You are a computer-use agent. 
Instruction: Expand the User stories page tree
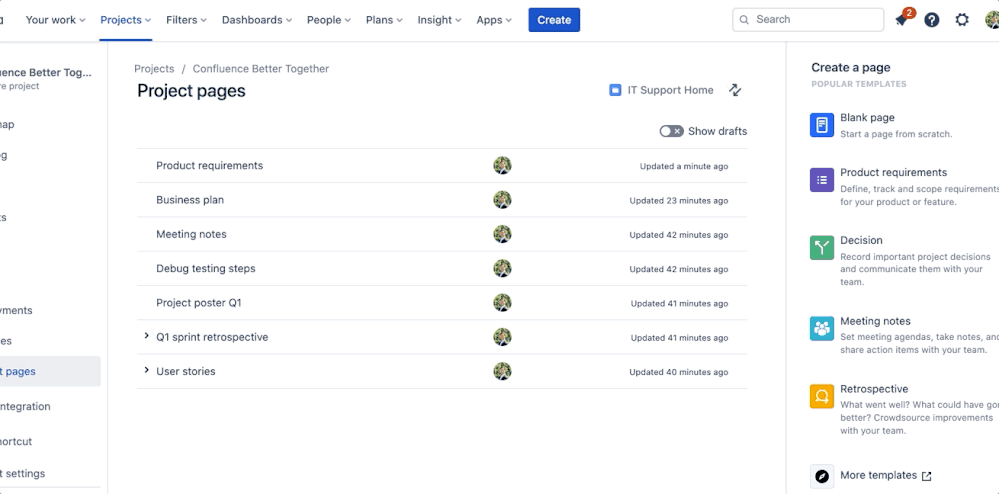coord(147,370)
